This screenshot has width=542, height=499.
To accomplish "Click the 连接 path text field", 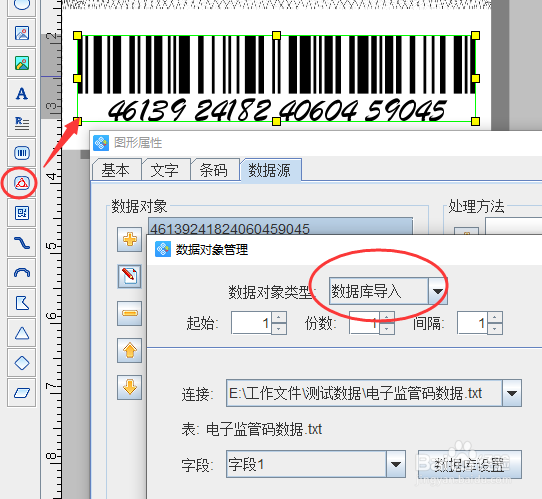I will pyautogui.click(x=364, y=393).
